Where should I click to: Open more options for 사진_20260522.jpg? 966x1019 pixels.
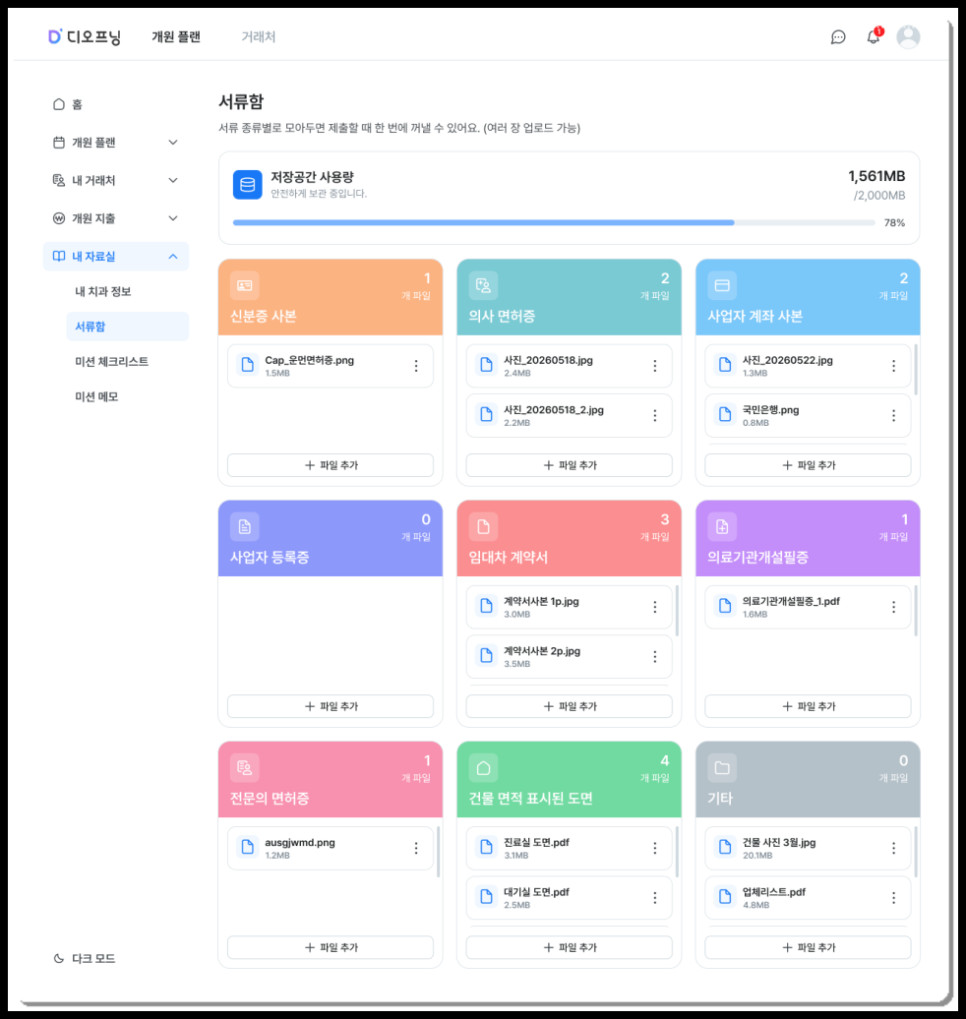click(894, 366)
